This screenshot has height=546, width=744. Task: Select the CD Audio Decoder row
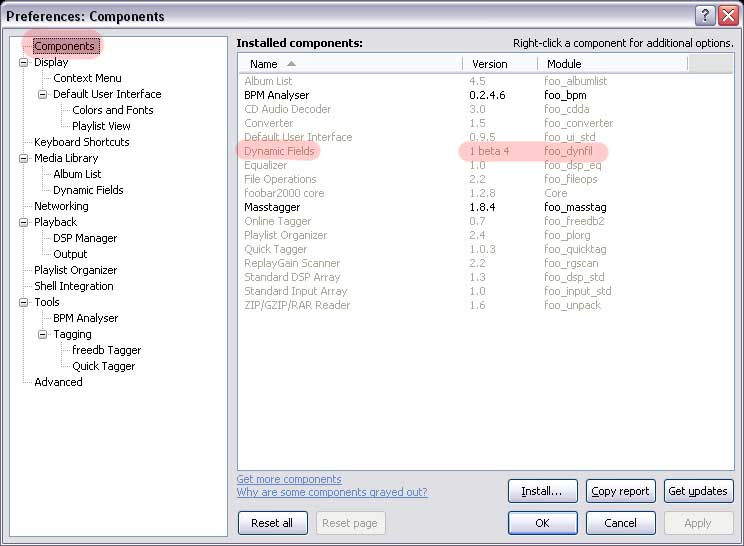[485, 109]
